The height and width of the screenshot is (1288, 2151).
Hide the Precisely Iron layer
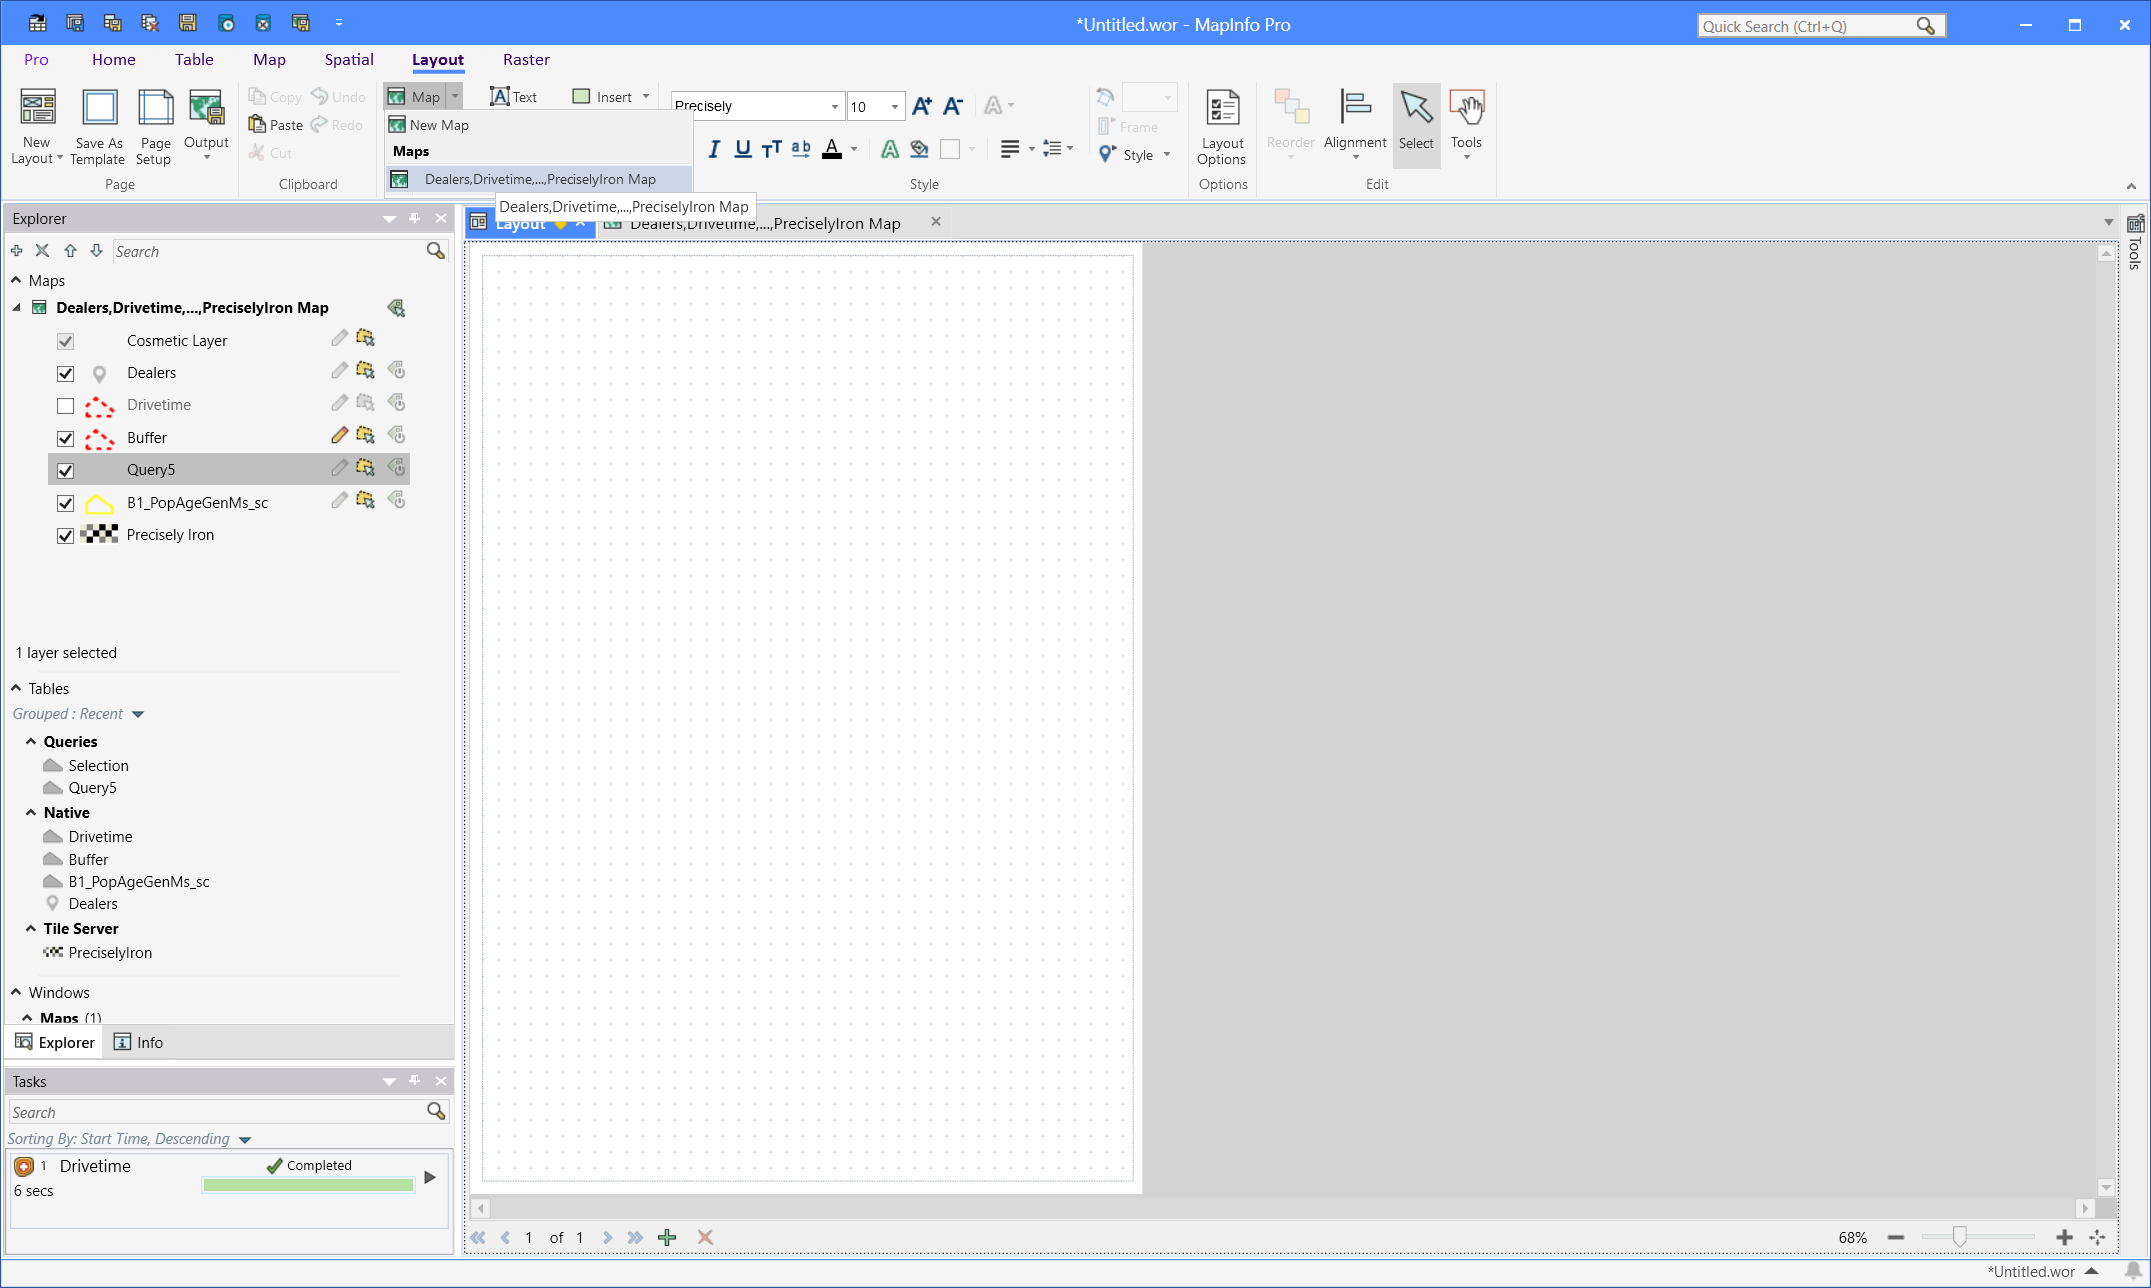(66, 536)
